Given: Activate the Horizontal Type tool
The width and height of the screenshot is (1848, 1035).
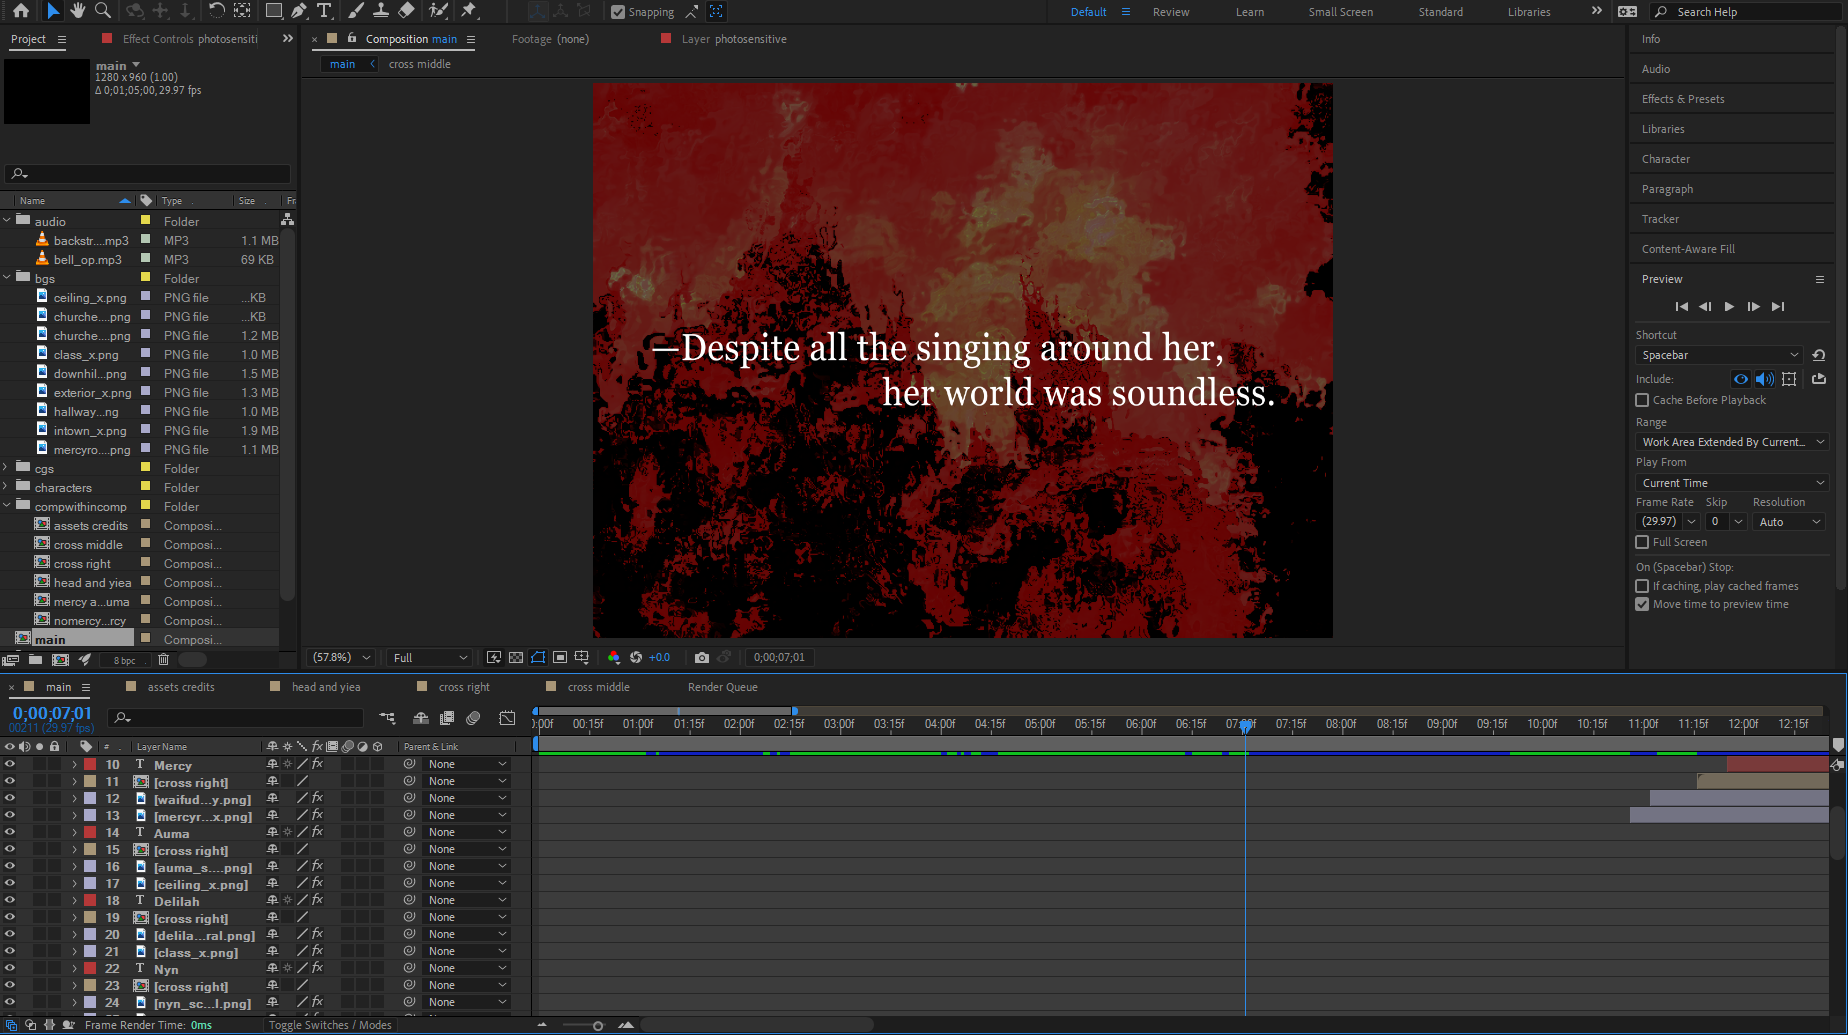Looking at the screenshot, I should point(324,11).
